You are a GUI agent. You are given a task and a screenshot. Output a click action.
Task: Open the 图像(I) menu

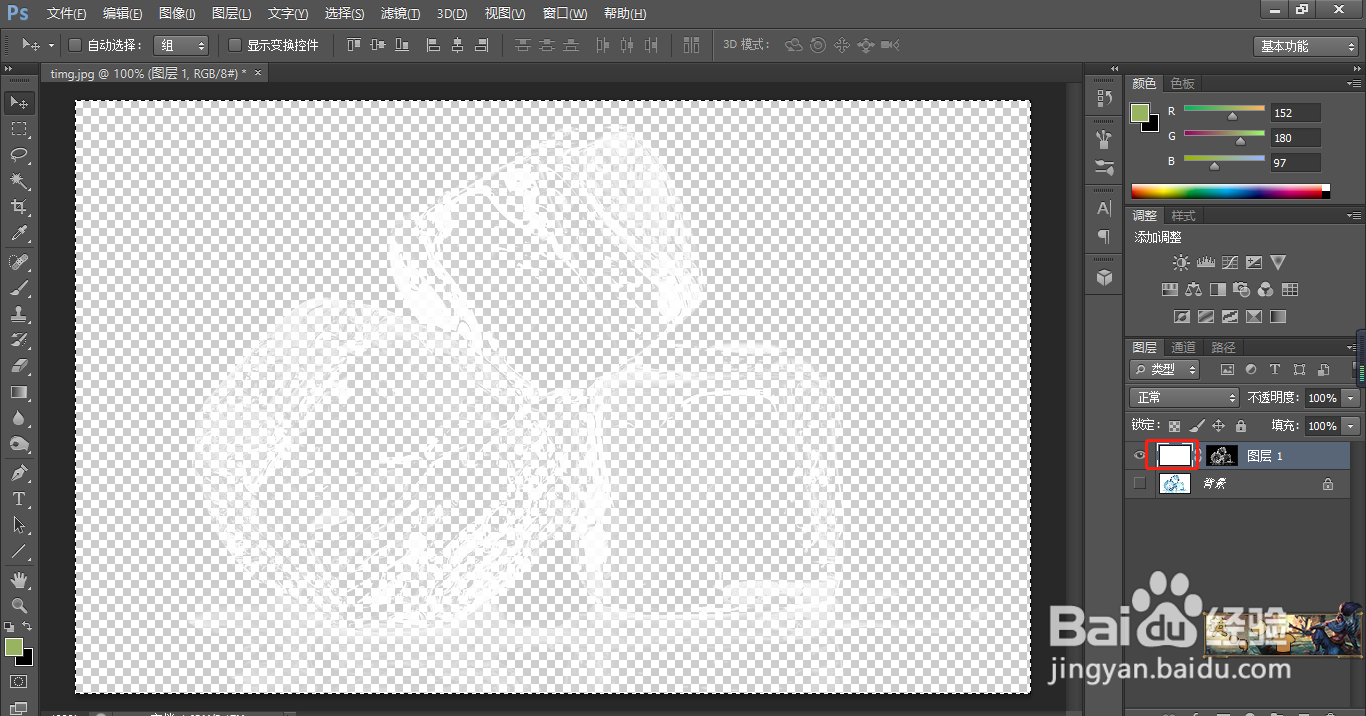(x=177, y=14)
